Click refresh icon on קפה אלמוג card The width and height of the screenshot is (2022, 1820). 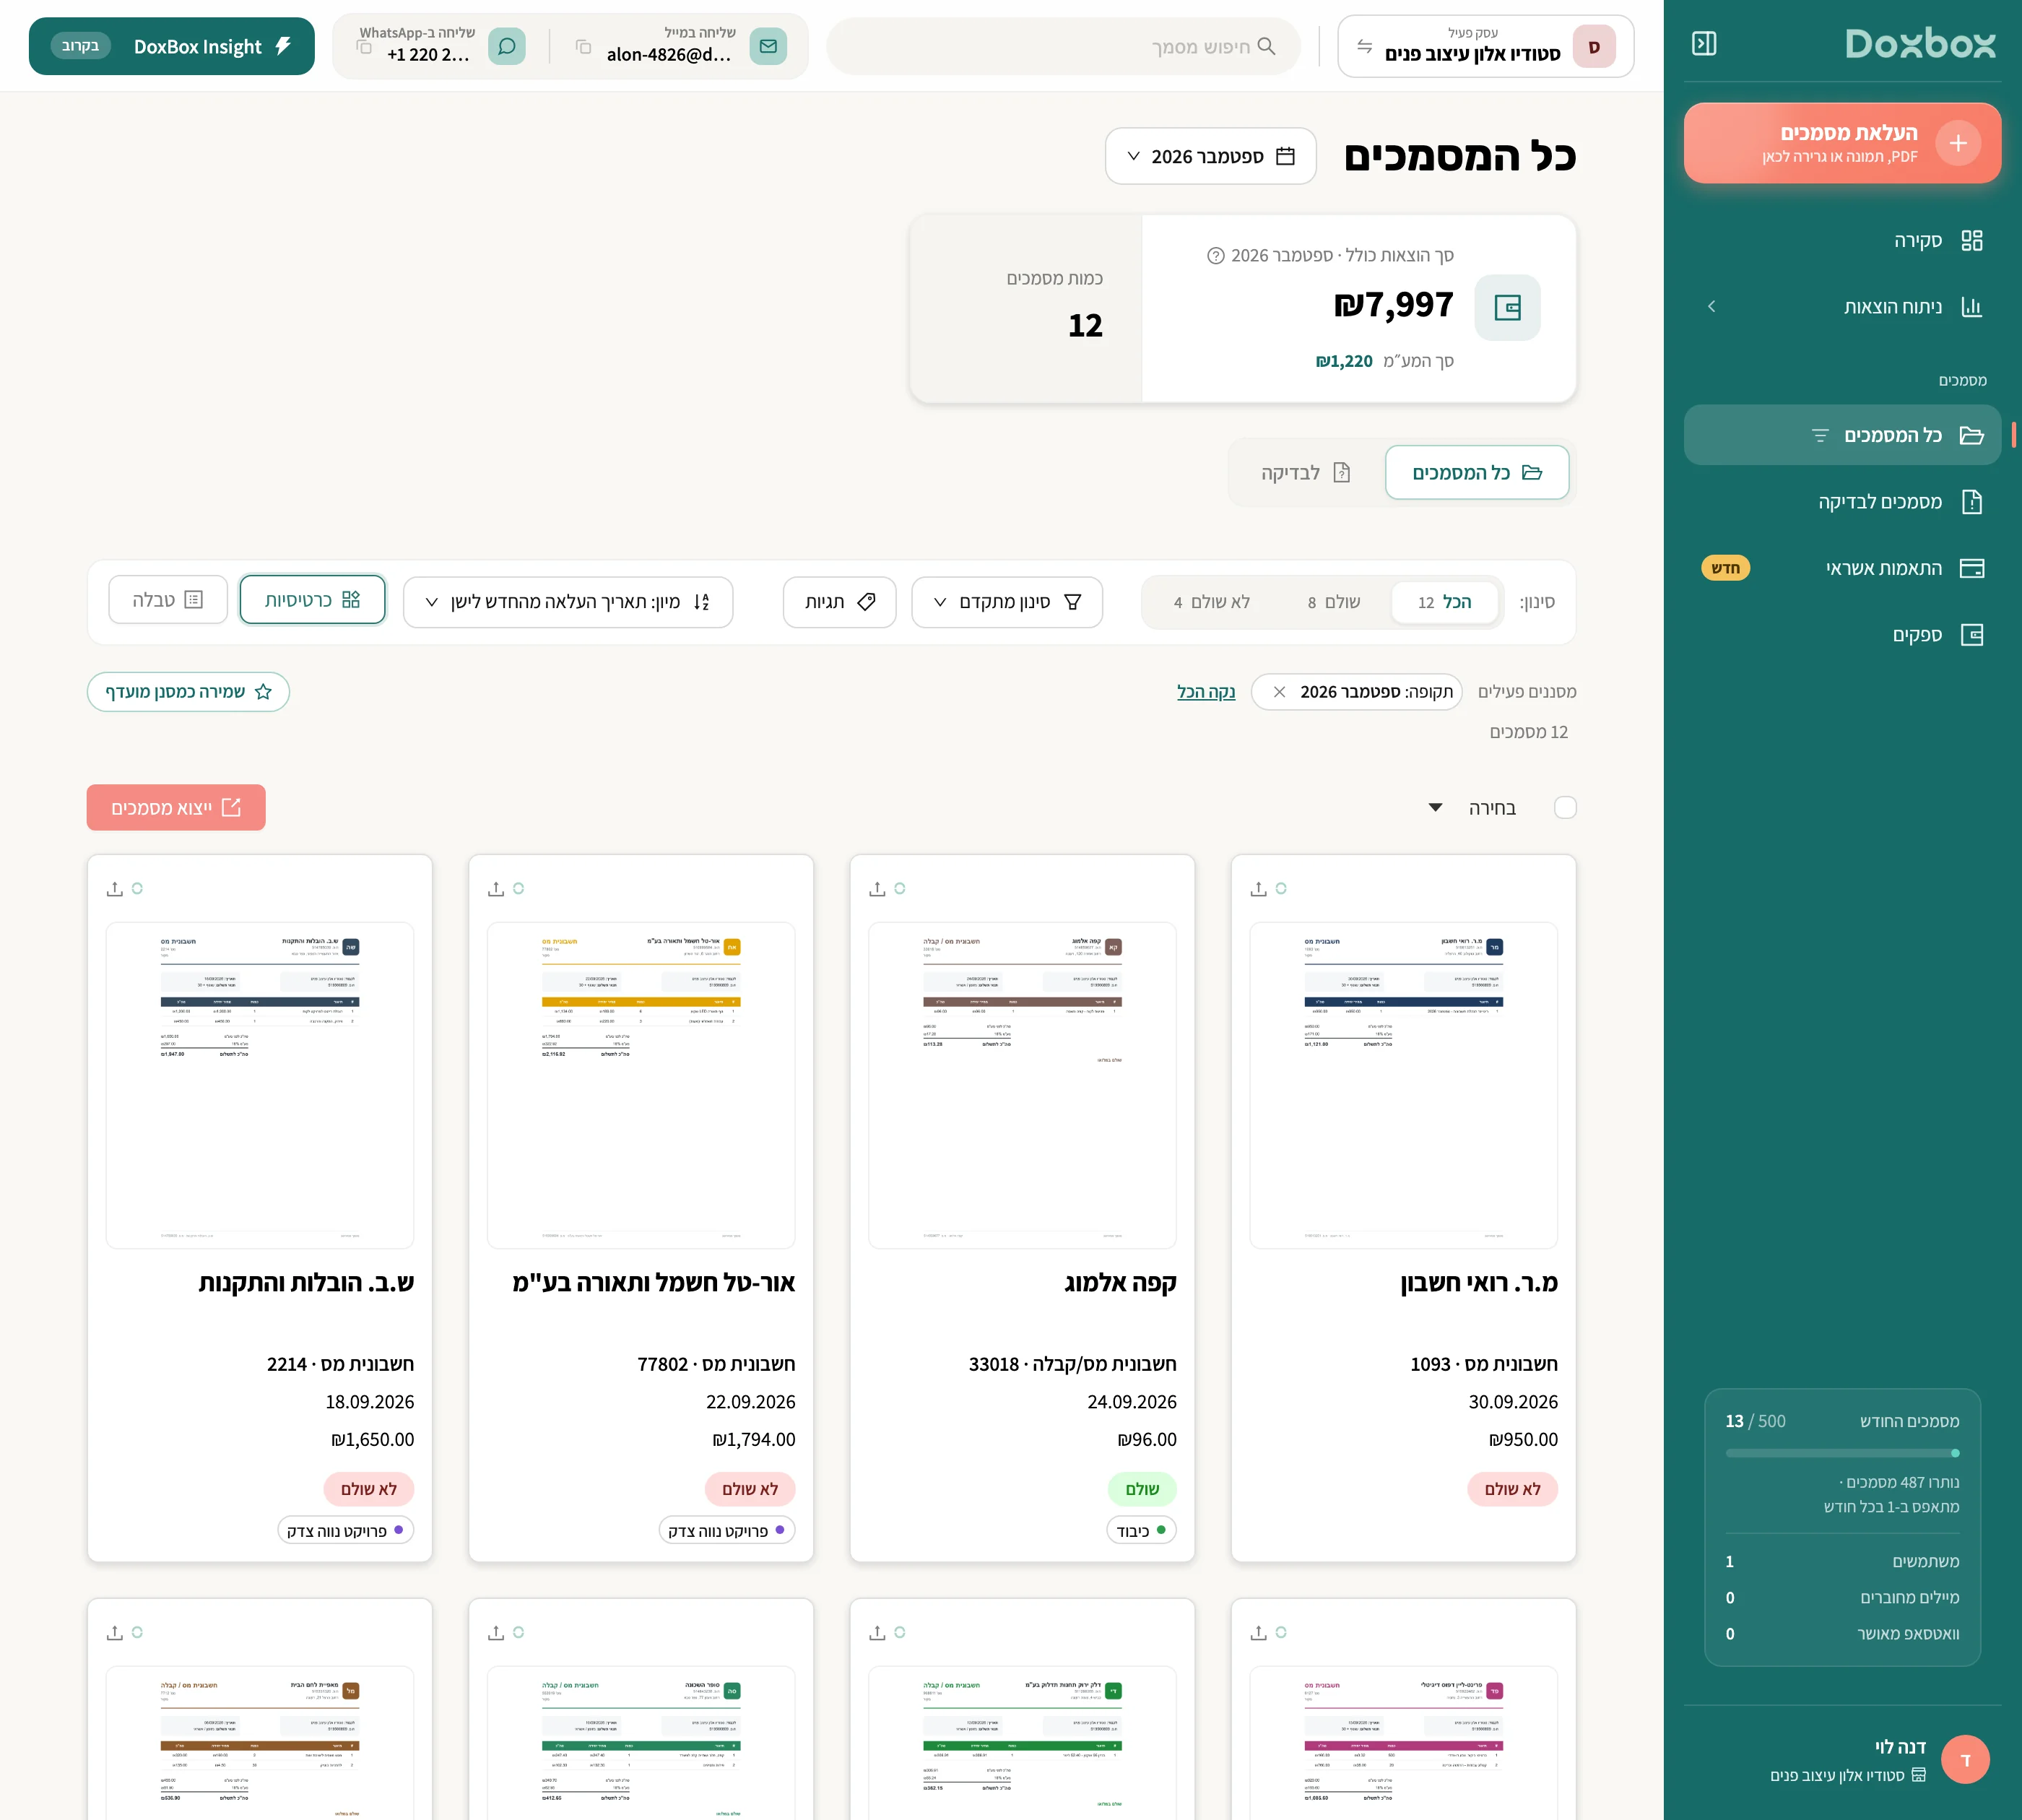(900, 888)
